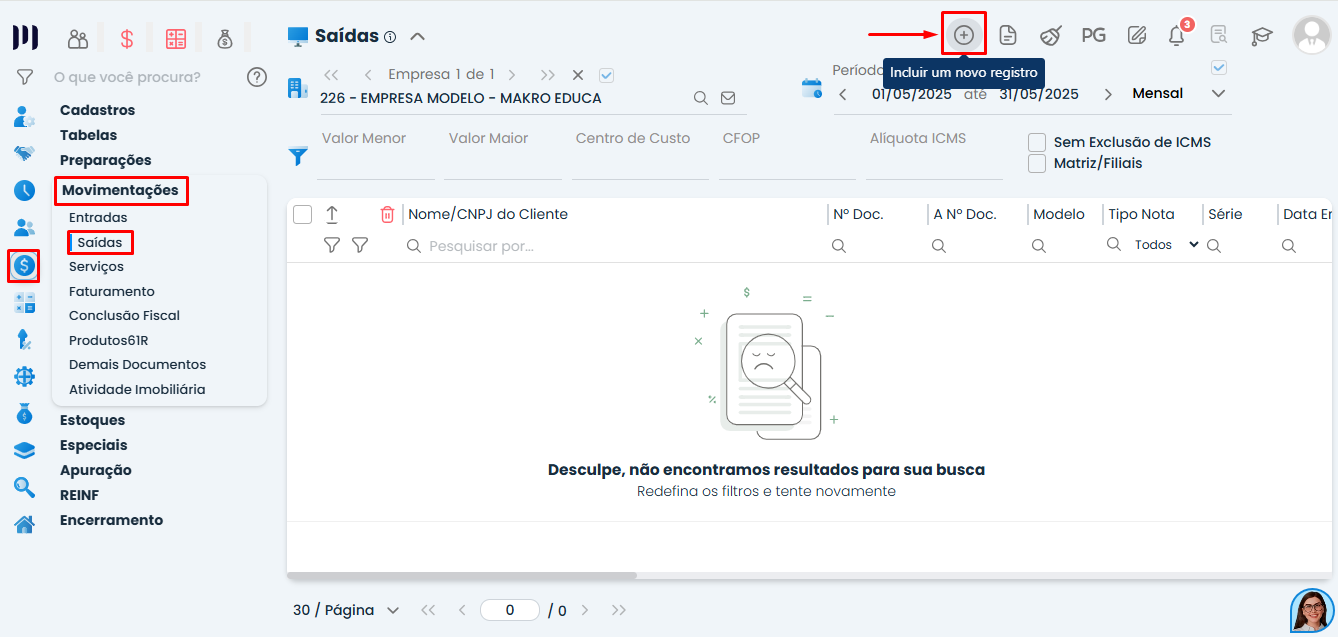The image size is (1338, 637).
Task: Open the notifications bell icon
Action: coord(1177,36)
